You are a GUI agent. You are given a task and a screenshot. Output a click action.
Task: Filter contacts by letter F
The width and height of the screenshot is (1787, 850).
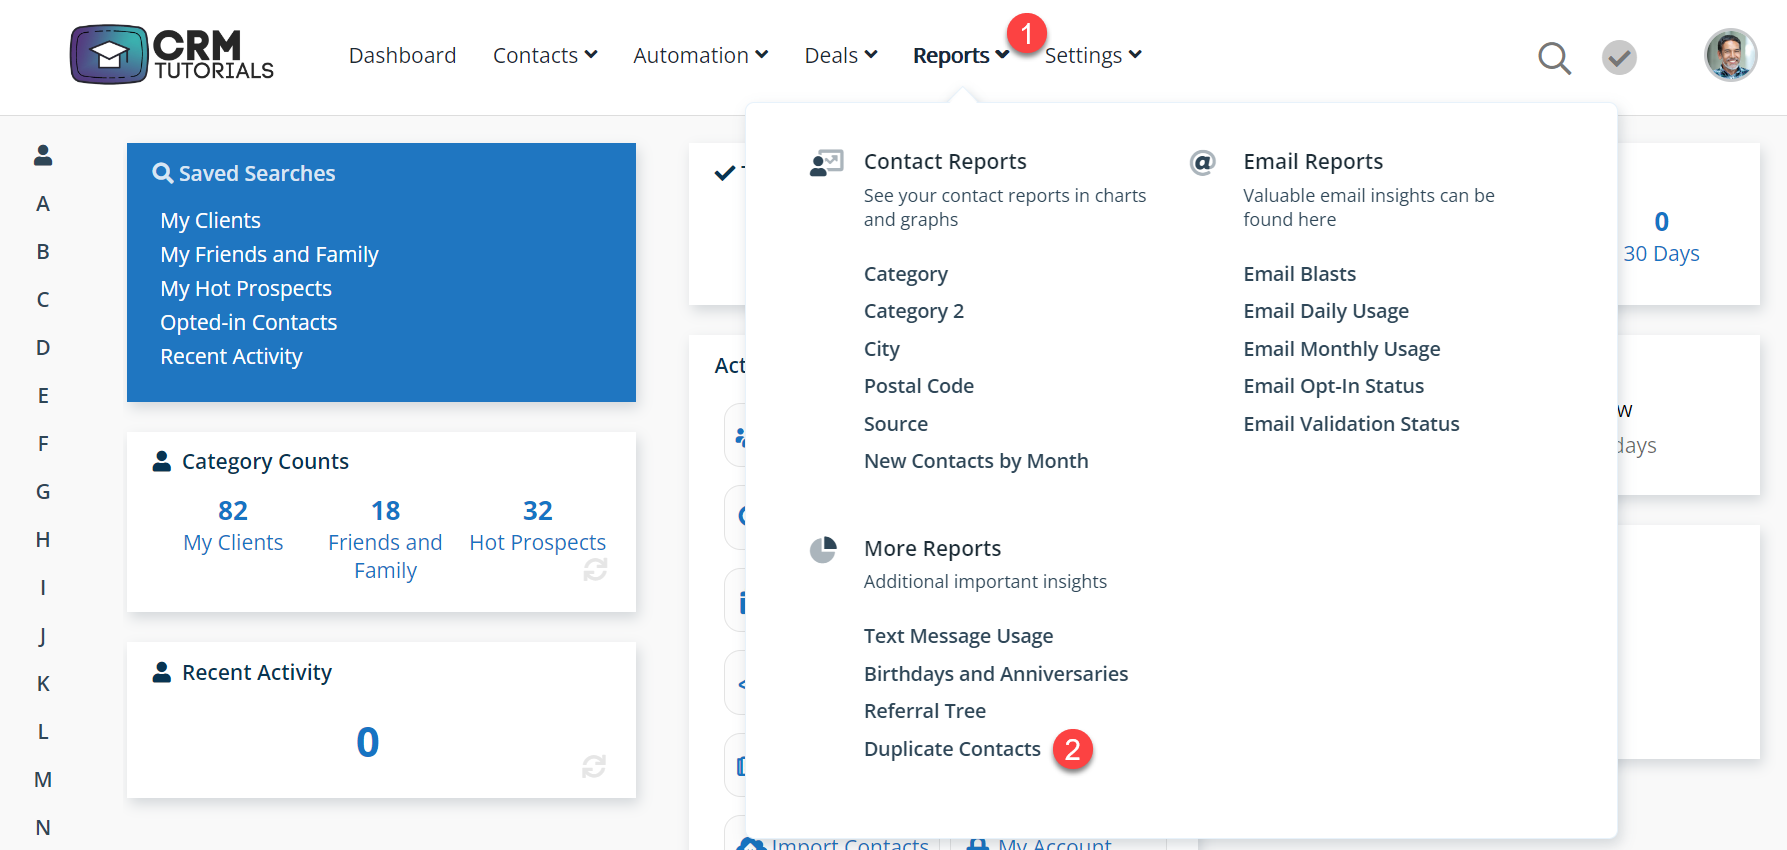point(43,444)
